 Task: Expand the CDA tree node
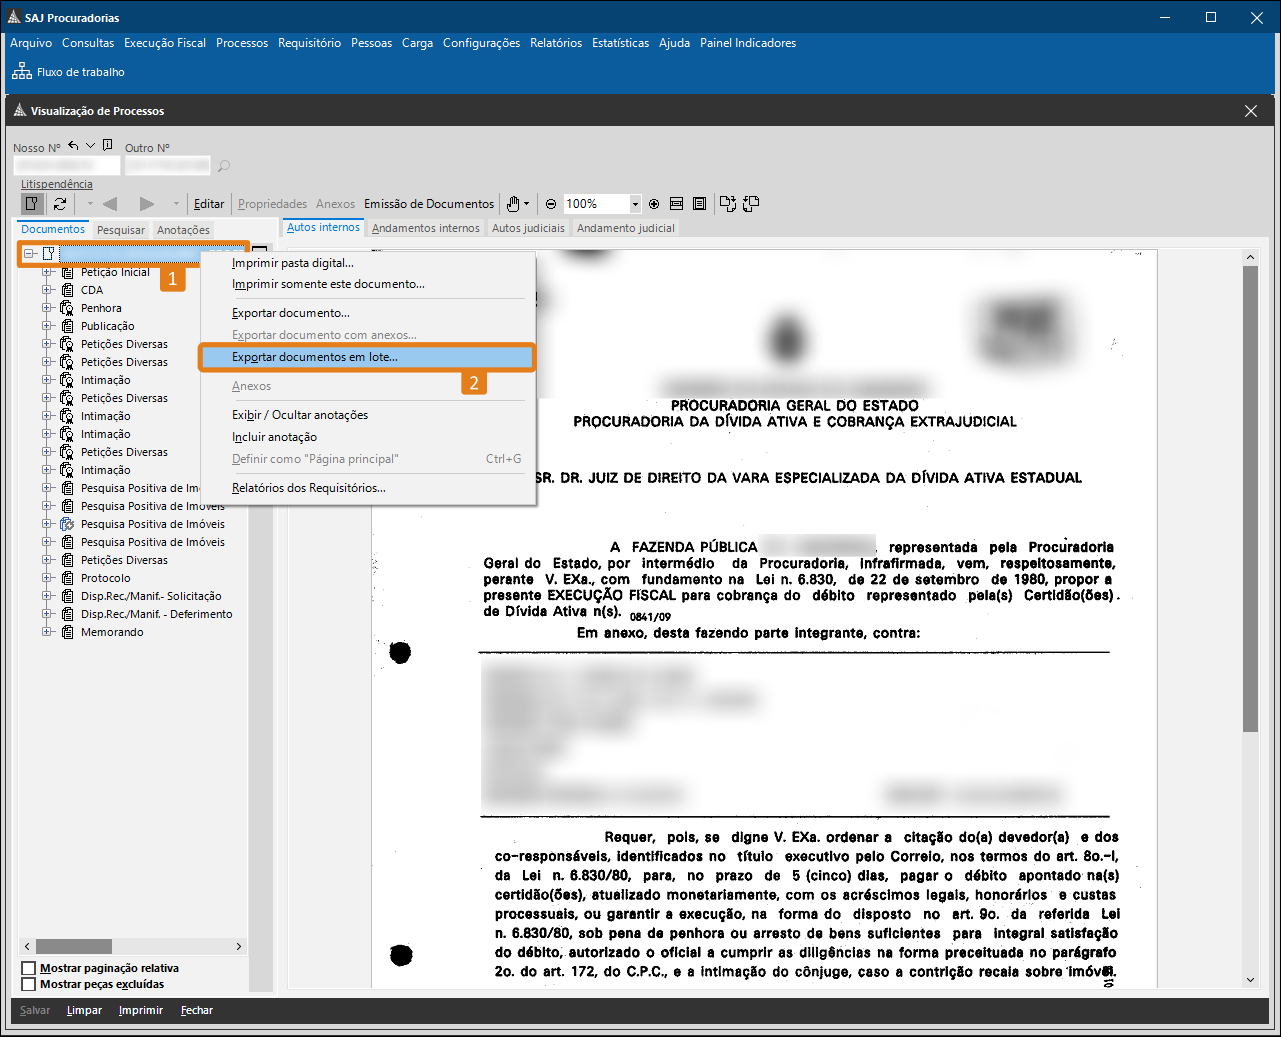pos(47,290)
